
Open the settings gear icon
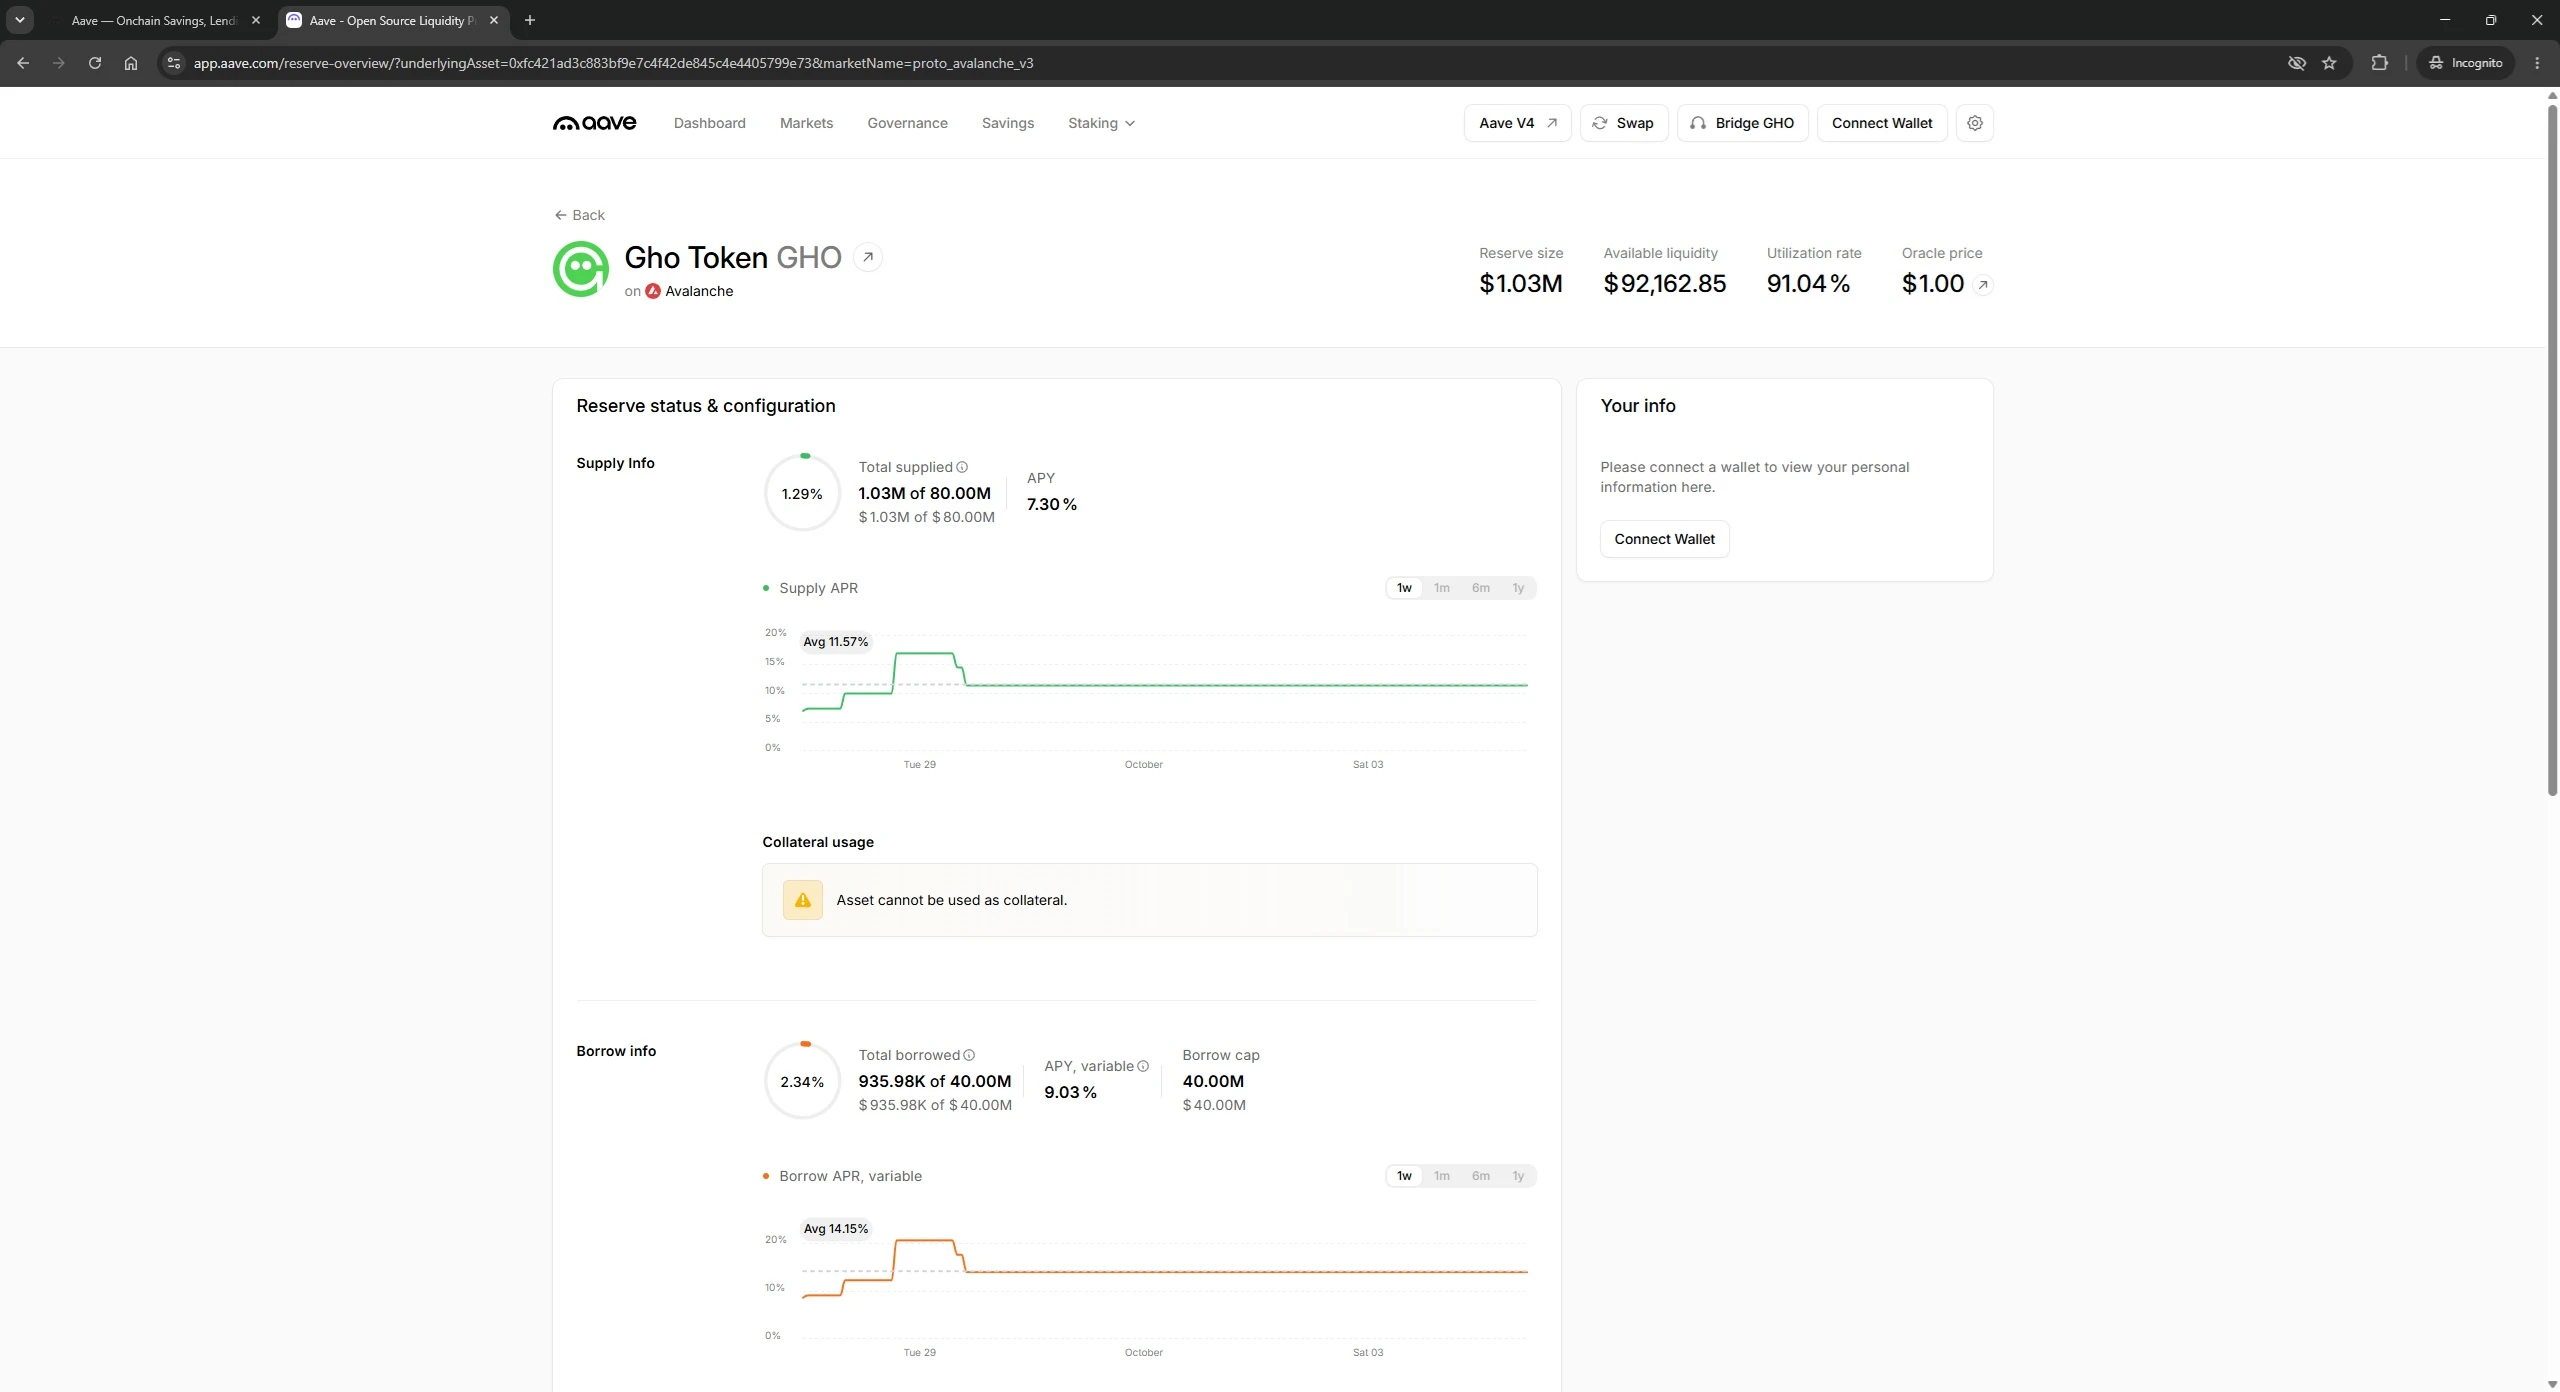[x=1974, y=123]
